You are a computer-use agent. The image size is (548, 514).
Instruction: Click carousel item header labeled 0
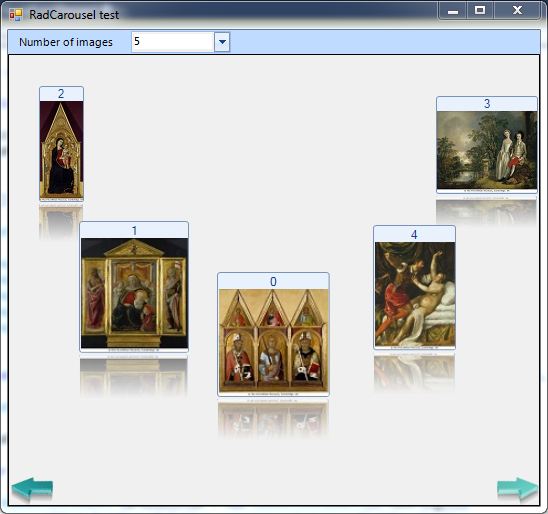coord(273,281)
